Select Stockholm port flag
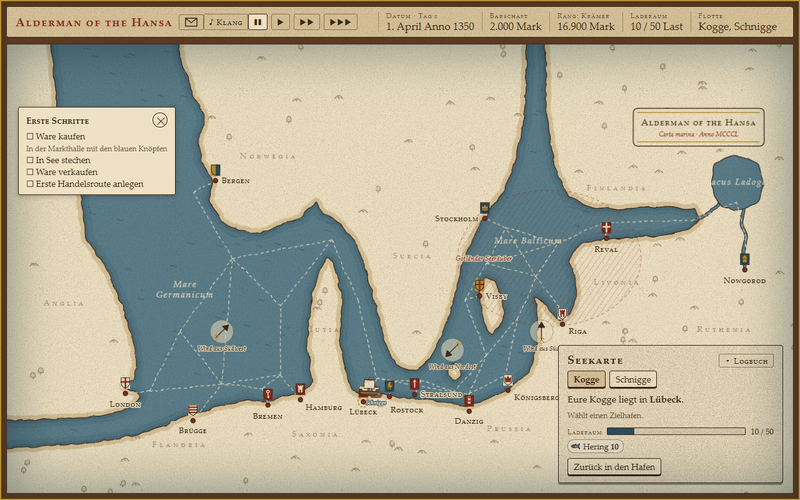Screen dimensions: 800x500 pos(485,208)
